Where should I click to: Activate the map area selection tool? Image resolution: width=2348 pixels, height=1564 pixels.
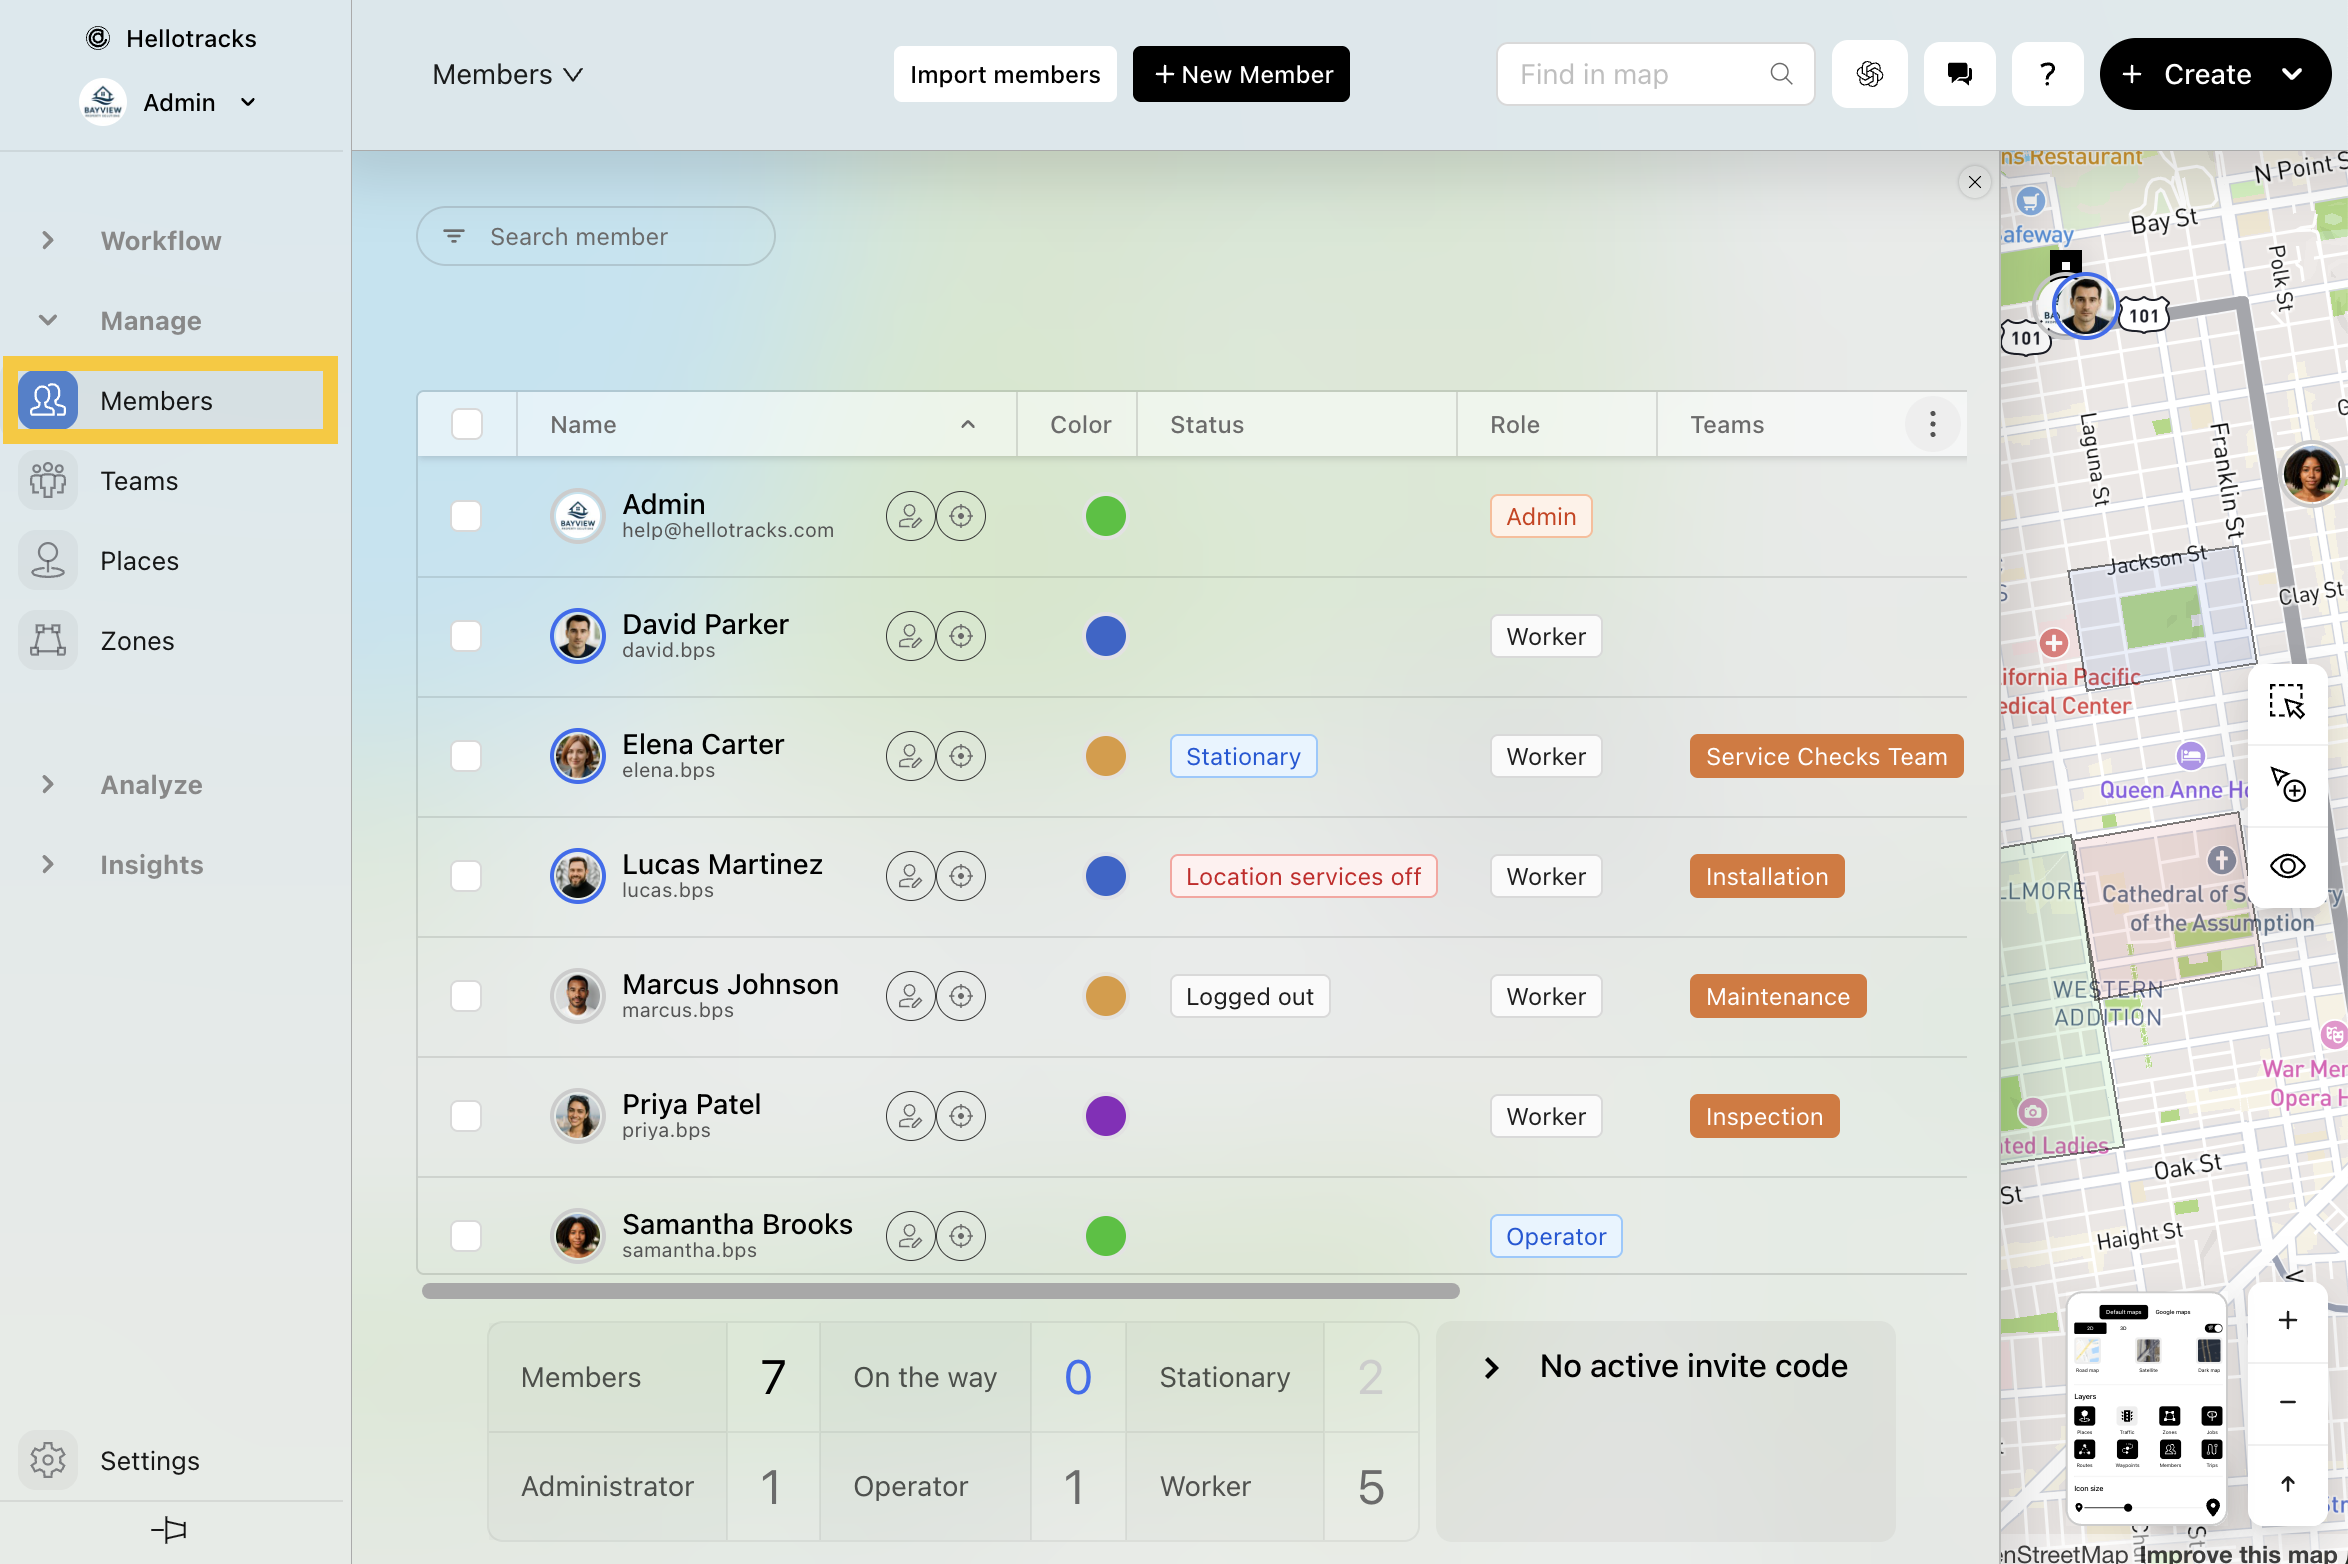(x=2287, y=702)
